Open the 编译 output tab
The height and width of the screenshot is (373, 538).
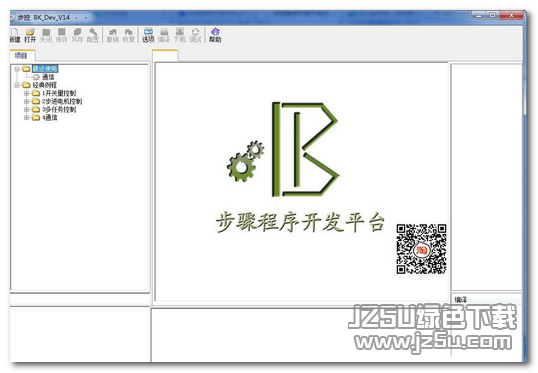coord(461,300)
